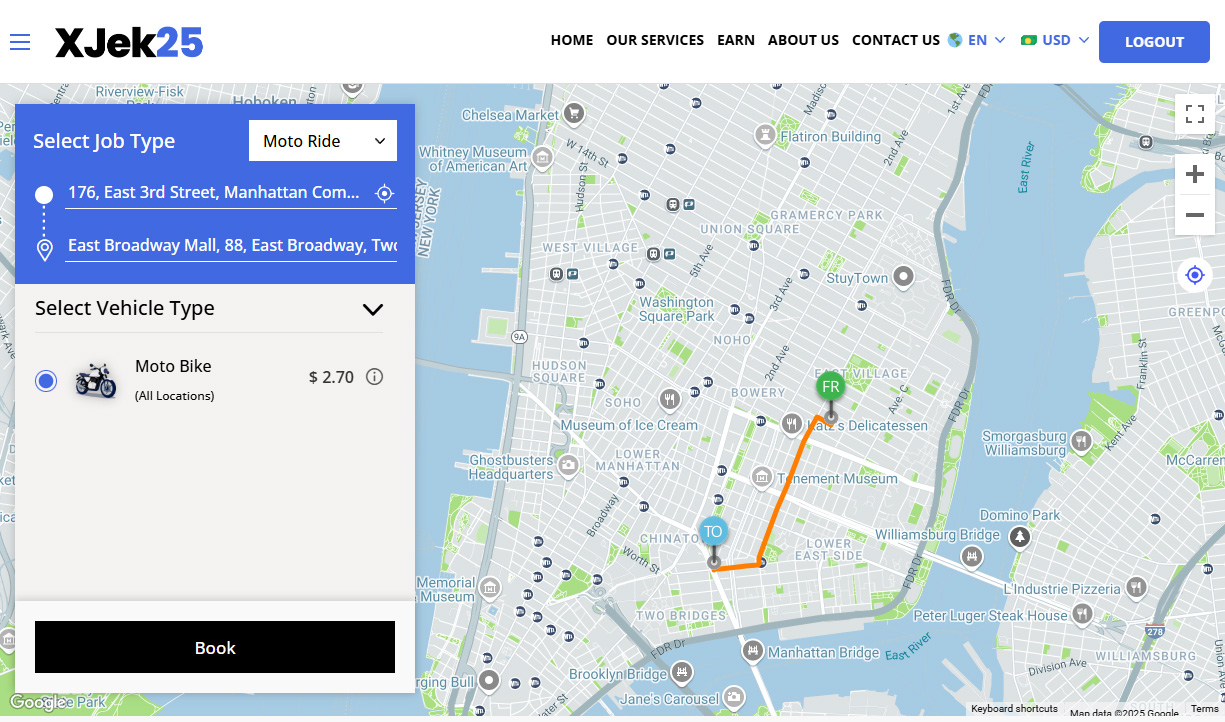Image resolution: width=1225 pixels, height=722 pixels.
Task: Select the Moto Bike radio button
Action: coord(46,381)
